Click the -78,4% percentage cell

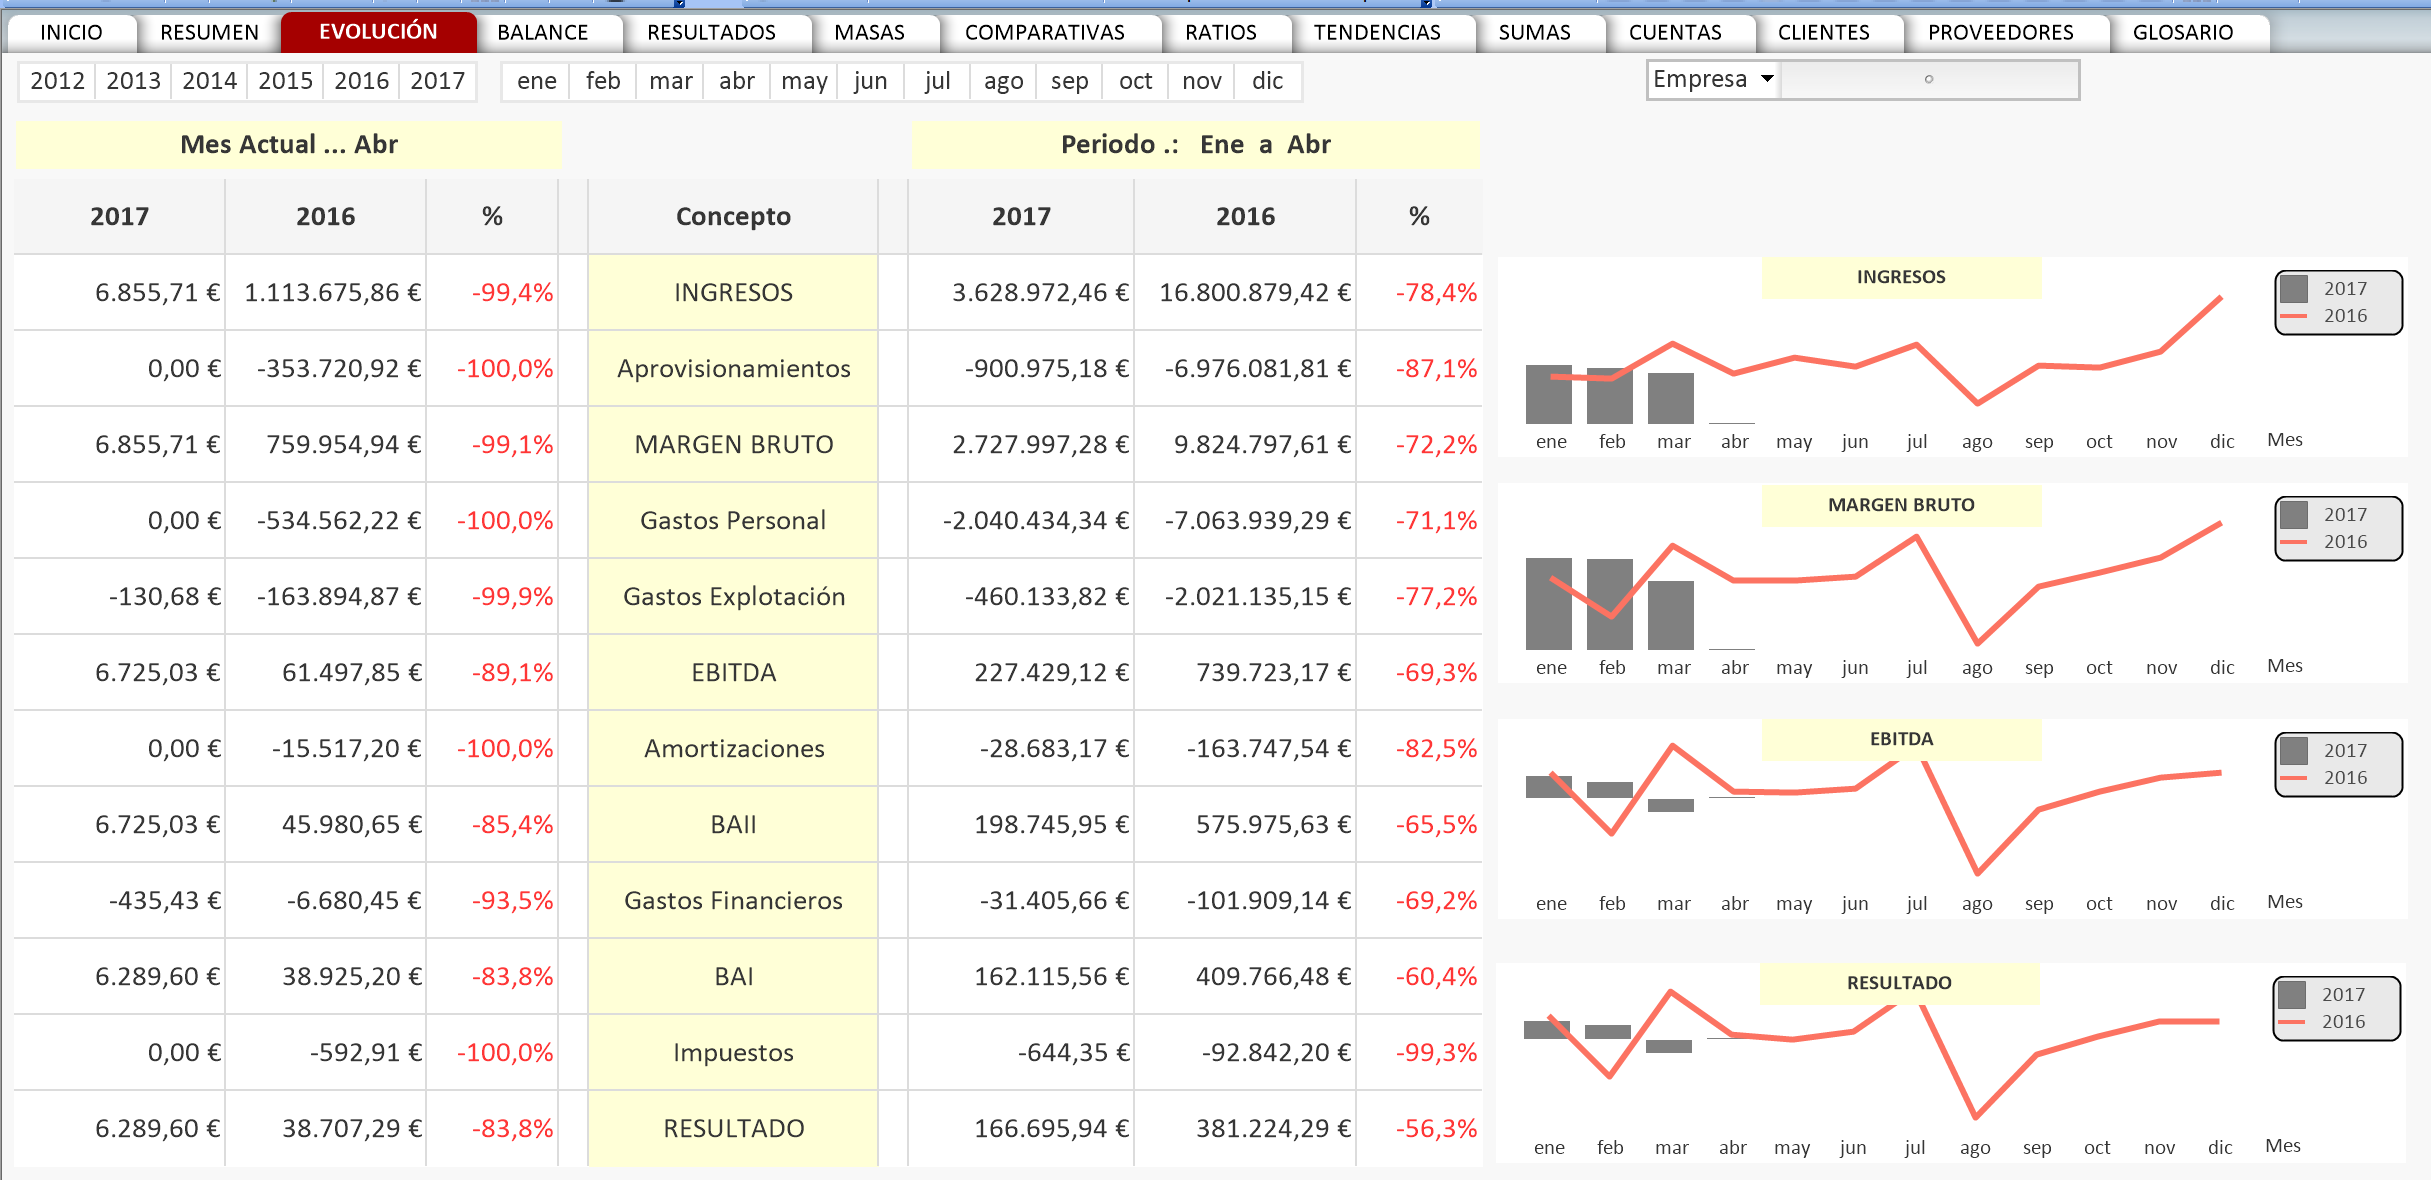(x=1419, y=292)
